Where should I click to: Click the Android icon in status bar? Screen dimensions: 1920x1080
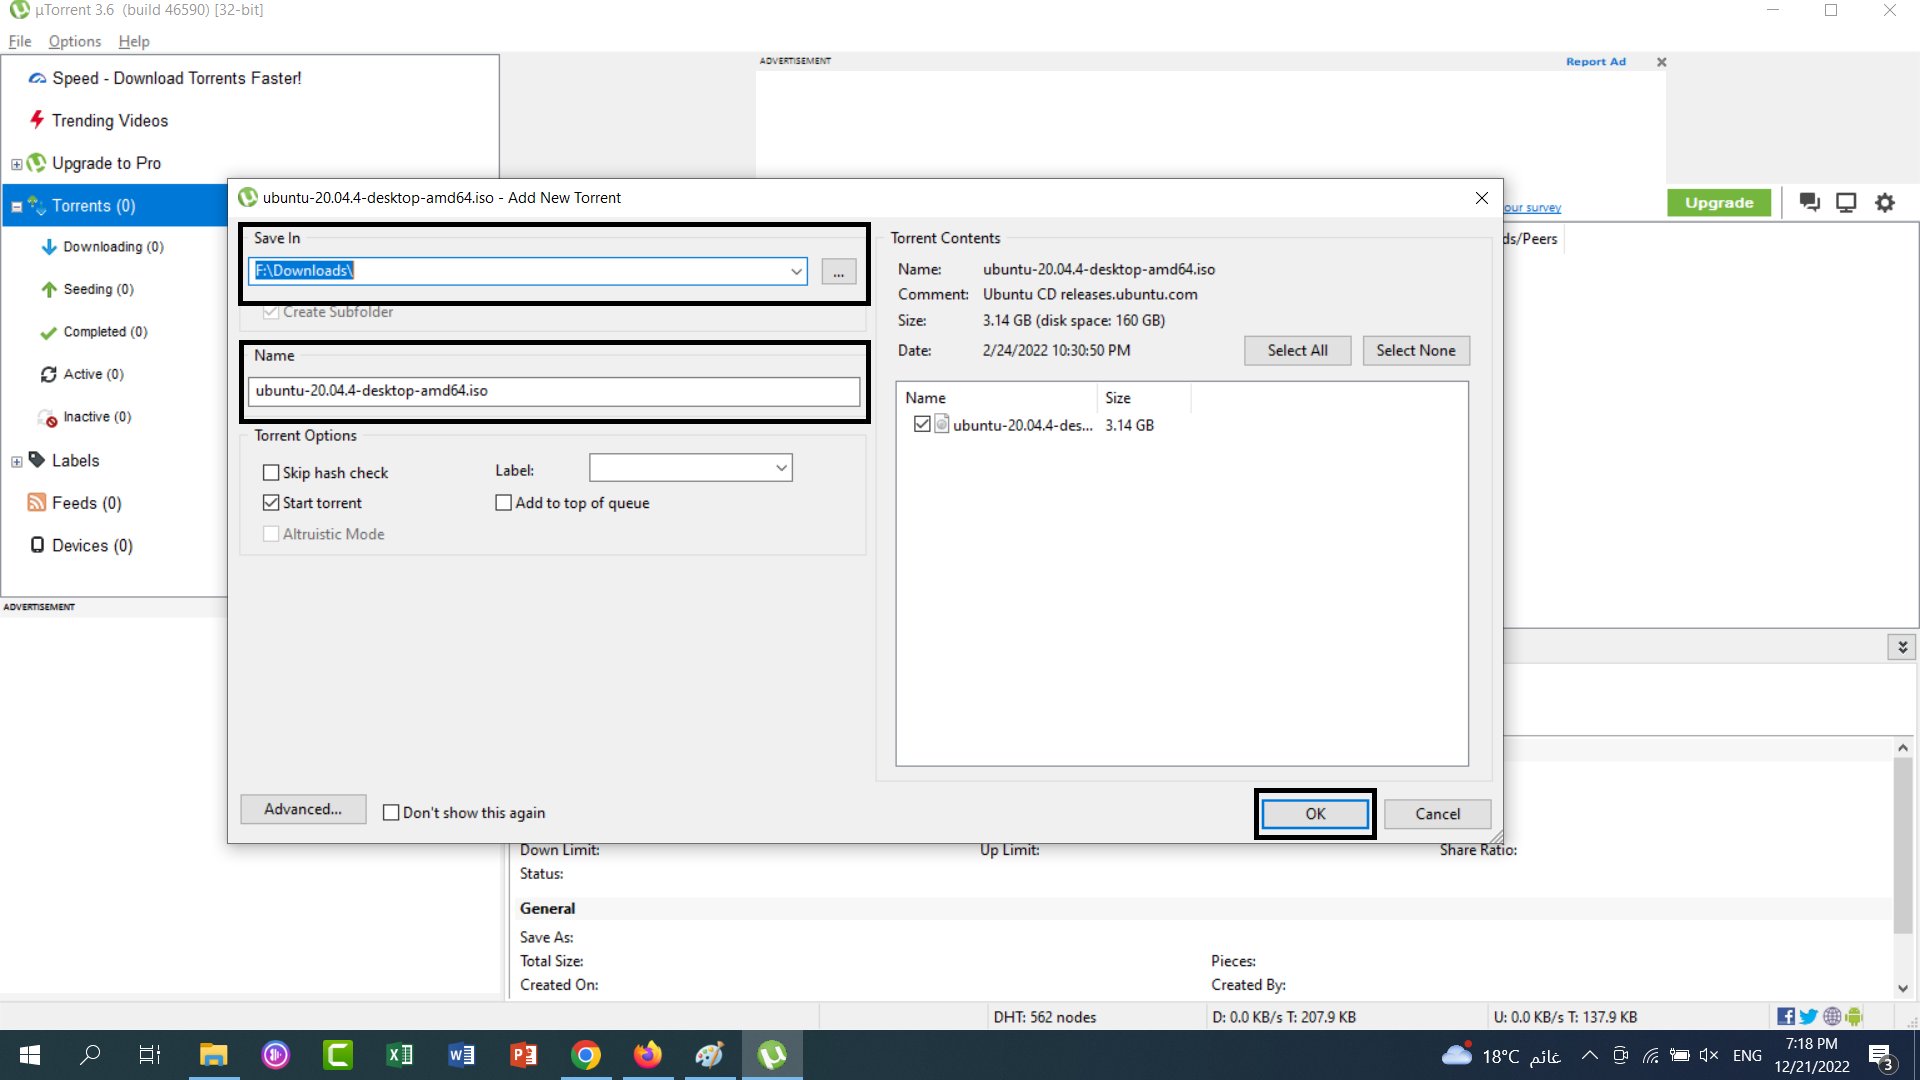(1855, 1016)
